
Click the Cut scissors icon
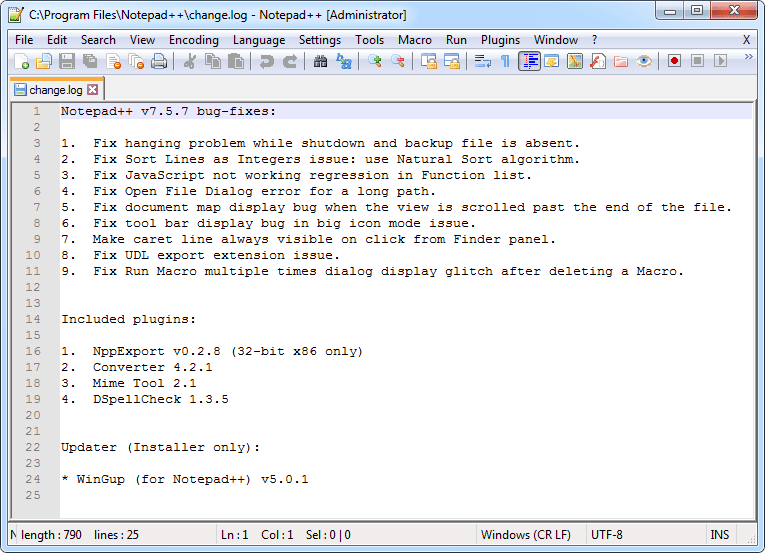(x=190, y=61)
